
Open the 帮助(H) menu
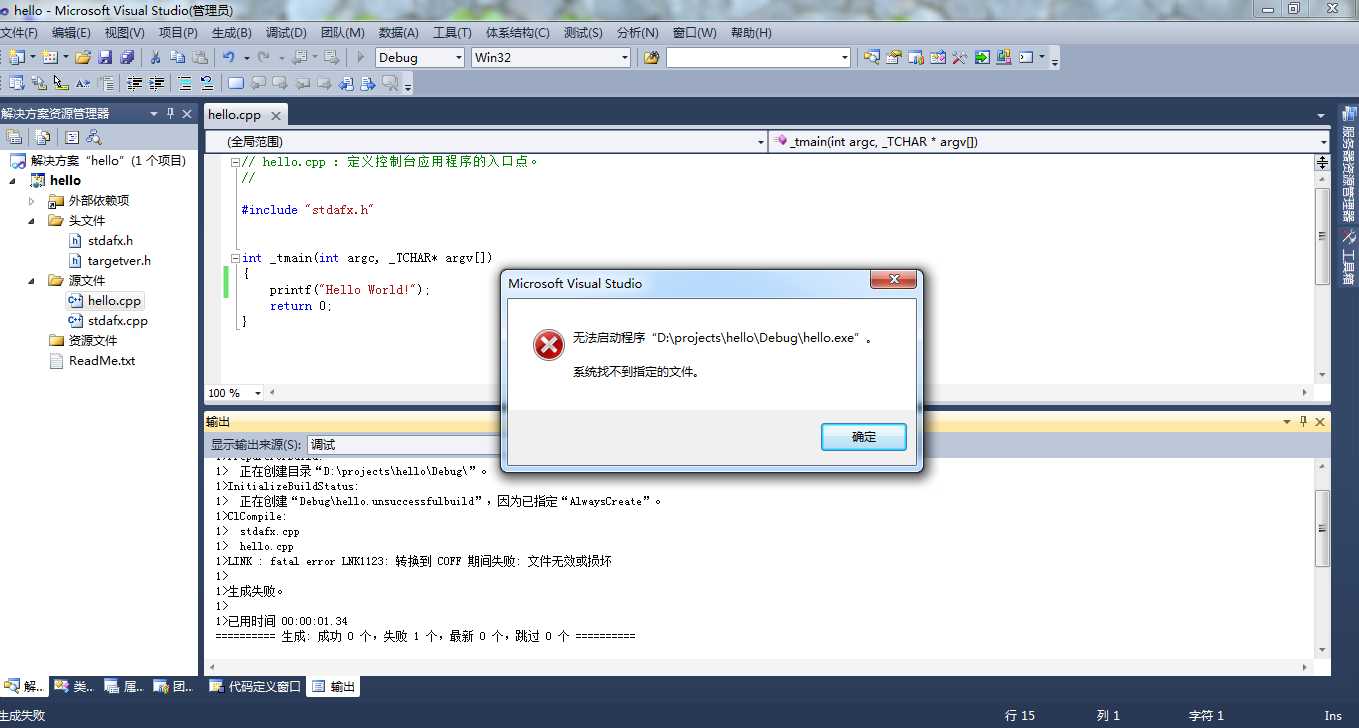[751, 32]
